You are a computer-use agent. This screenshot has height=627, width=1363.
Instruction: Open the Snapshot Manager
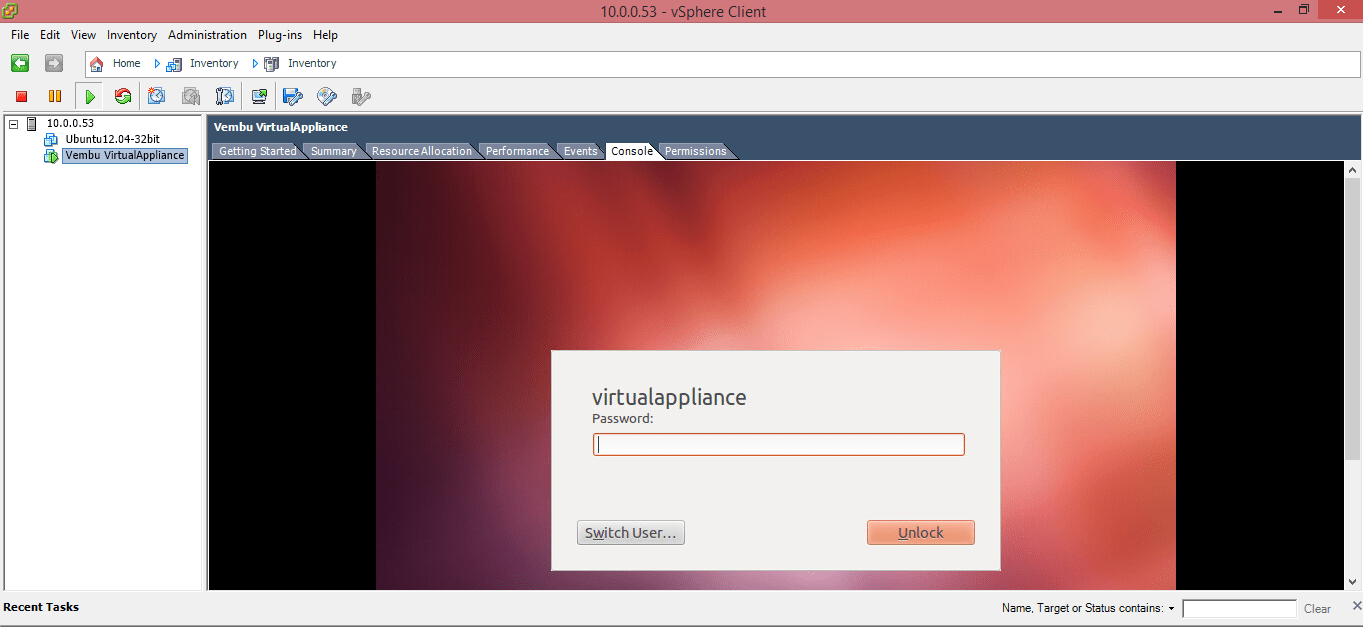coord(224,95)
